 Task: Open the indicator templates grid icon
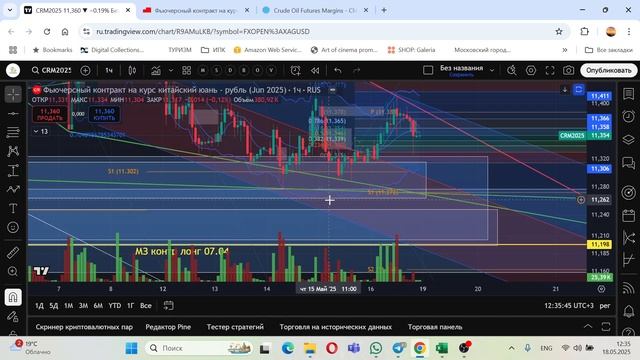click(187, 70)
